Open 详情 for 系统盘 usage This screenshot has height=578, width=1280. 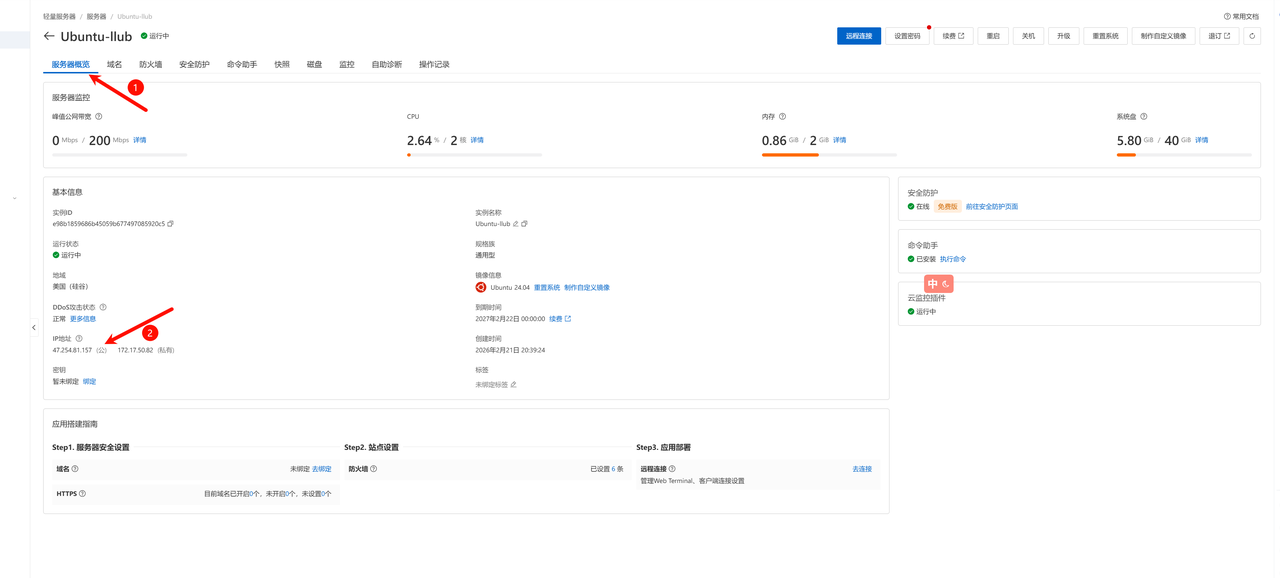[x=1202, y=141]
